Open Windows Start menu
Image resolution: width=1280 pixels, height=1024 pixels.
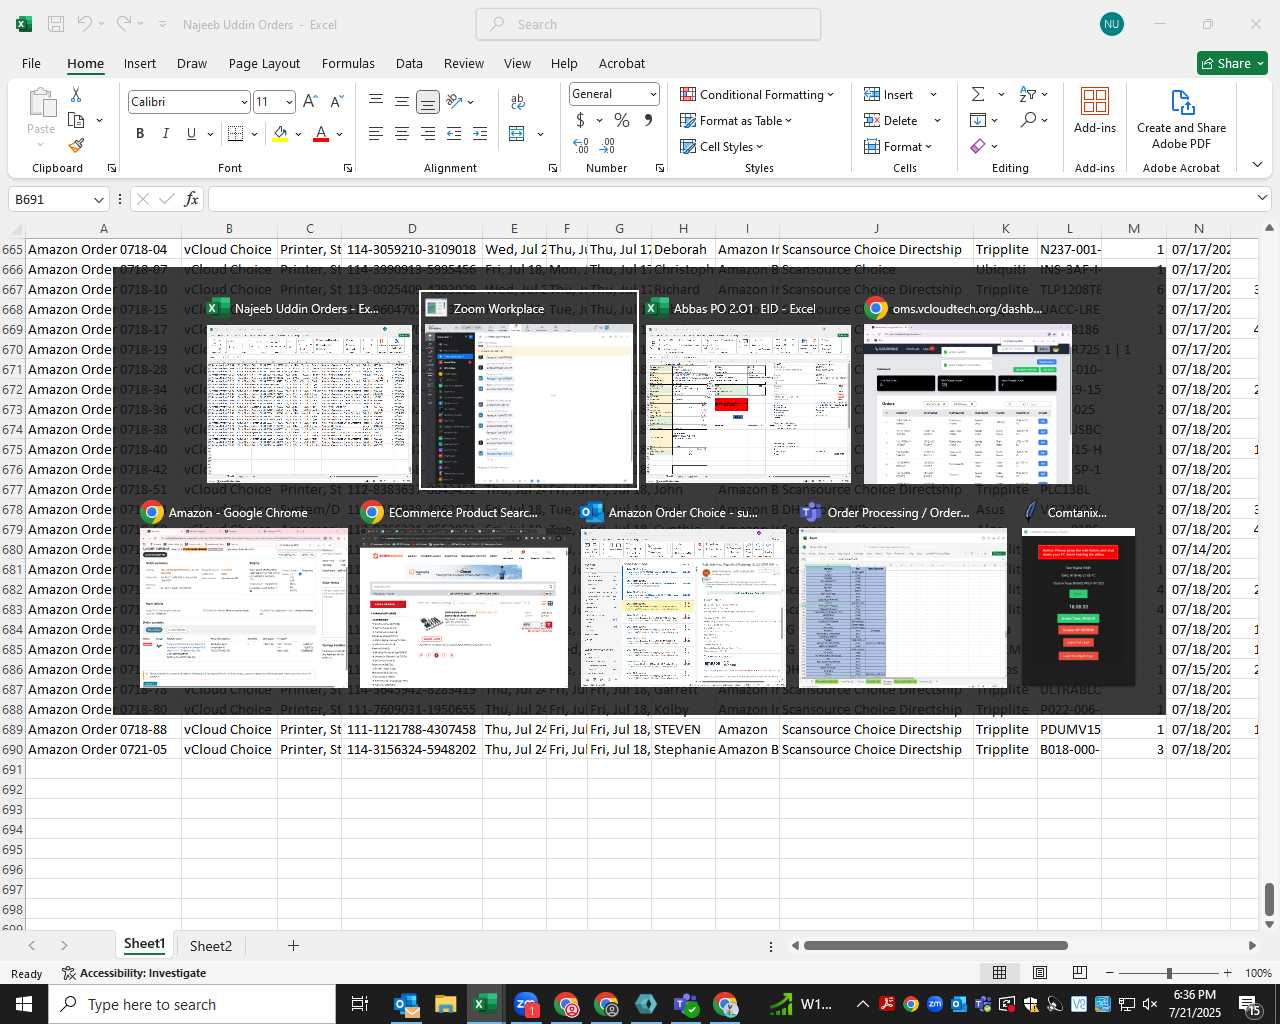24,1004
